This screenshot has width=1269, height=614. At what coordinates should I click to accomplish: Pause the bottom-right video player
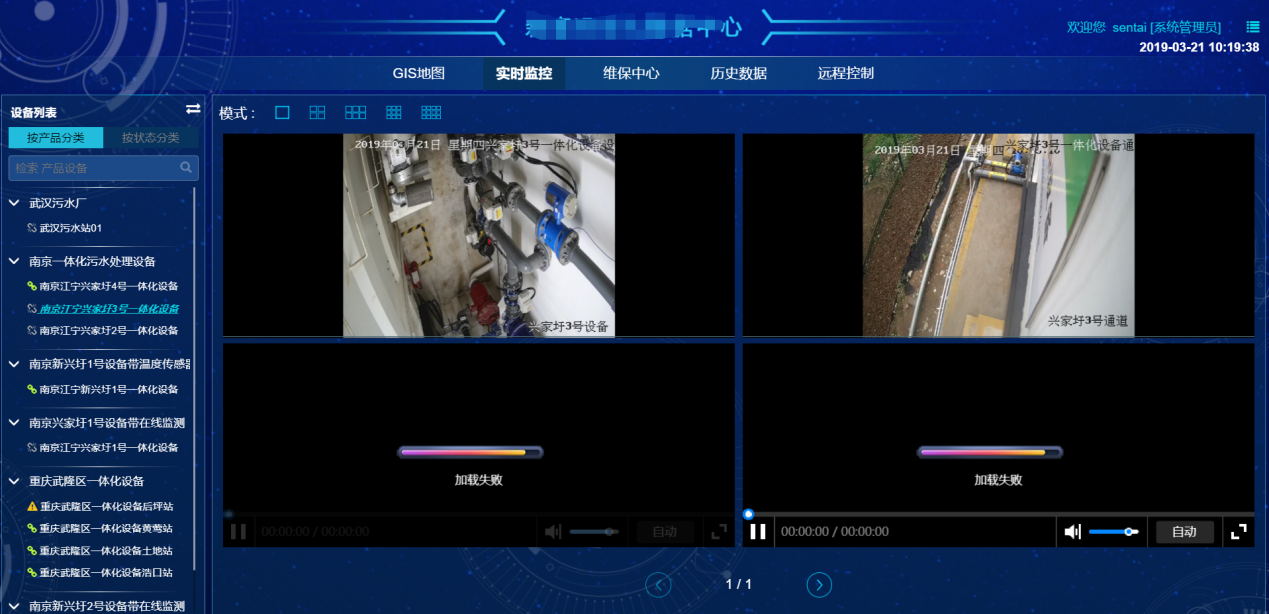pos(758,532)
